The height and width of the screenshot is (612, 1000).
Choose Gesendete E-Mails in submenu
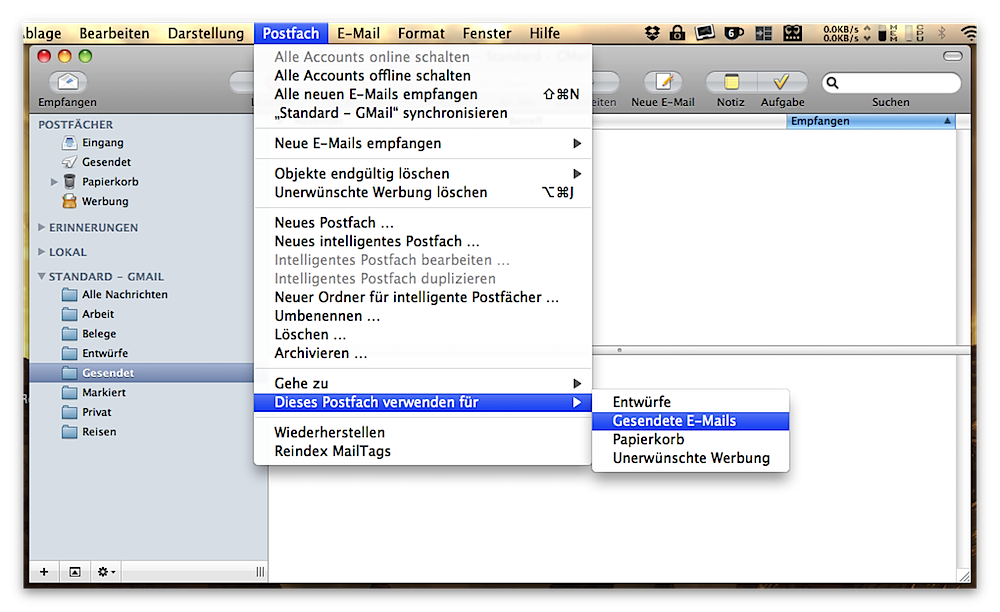pyautogui.click(x=674, y=421)
